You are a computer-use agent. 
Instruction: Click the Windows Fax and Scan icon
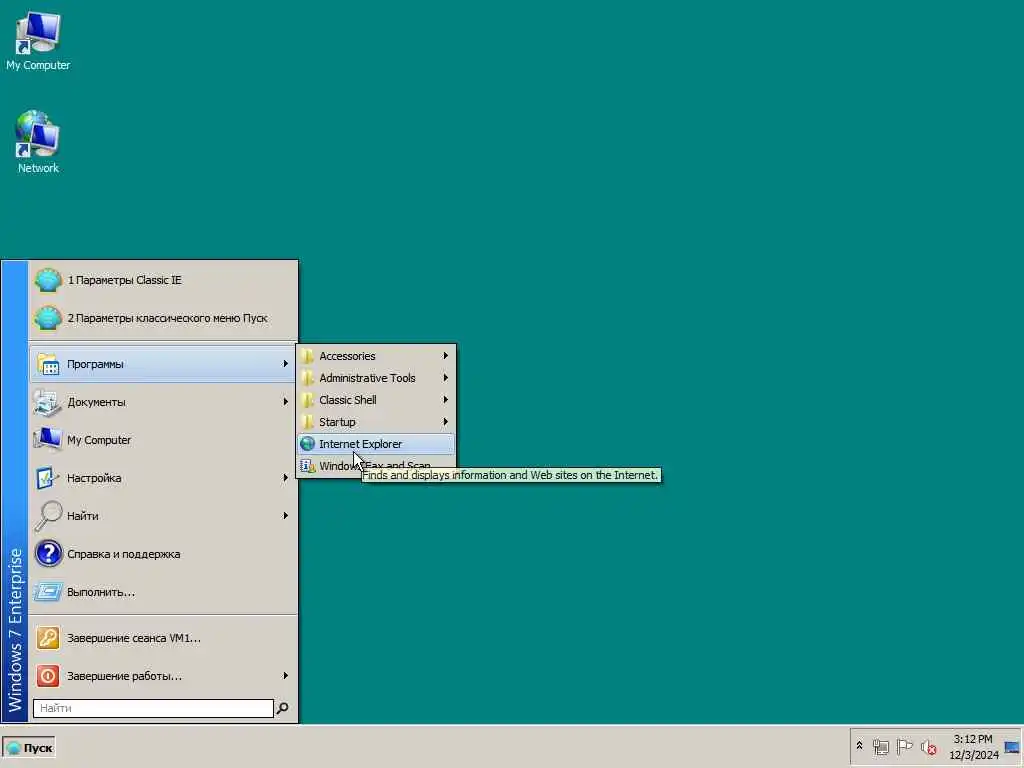pyautogui.click(x=308, y=466)
